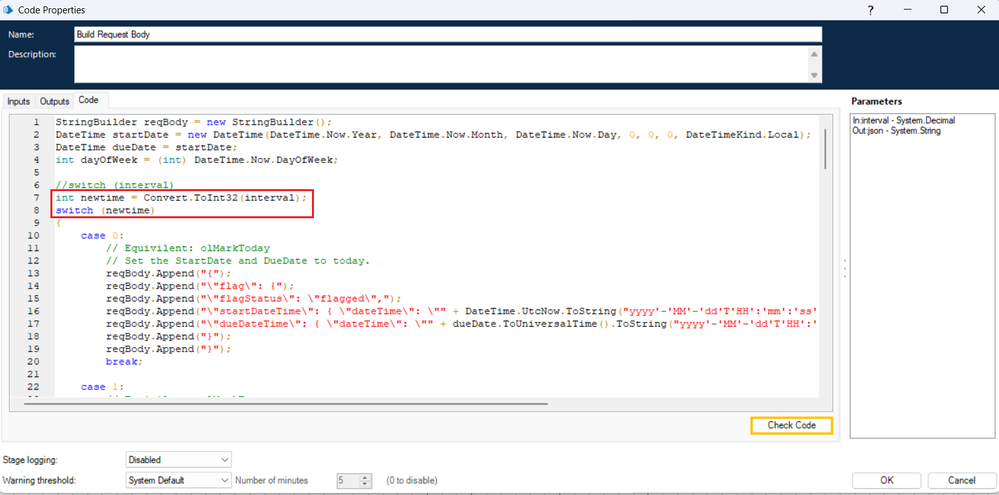Click the Blue Prism window icon

pyautogui.click(x=10, y=10)
